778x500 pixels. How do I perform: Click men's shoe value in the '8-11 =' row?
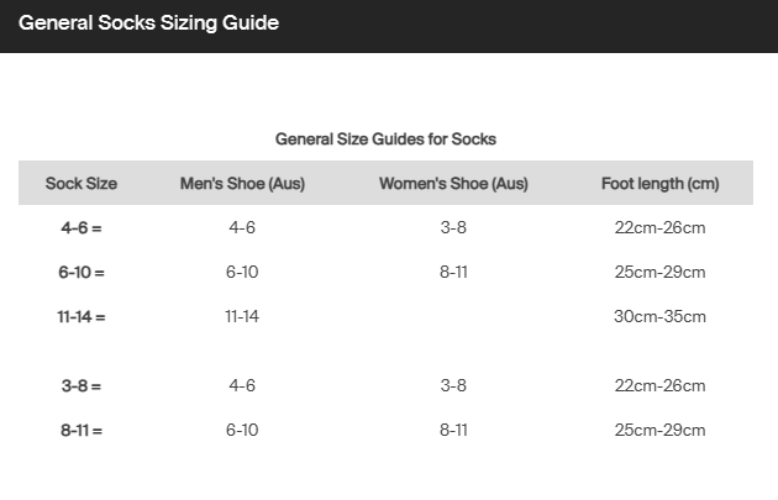(x=242, y=430)
